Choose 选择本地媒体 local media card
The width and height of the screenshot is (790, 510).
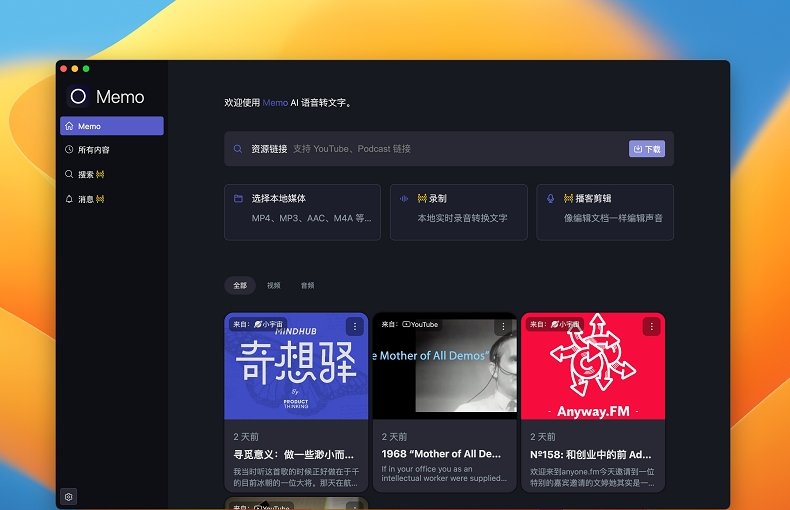point(302,212)
